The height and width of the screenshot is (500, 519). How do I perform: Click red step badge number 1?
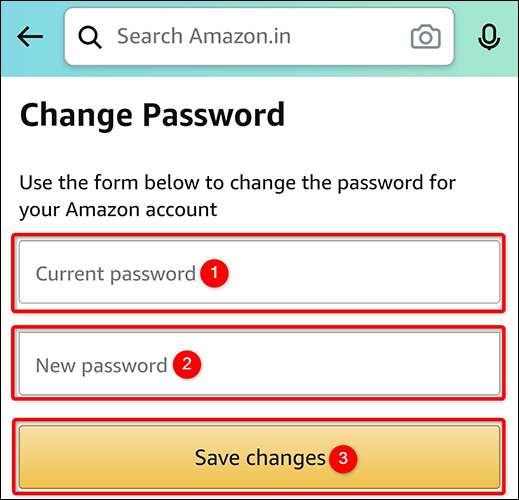click(x=214, y=273)
